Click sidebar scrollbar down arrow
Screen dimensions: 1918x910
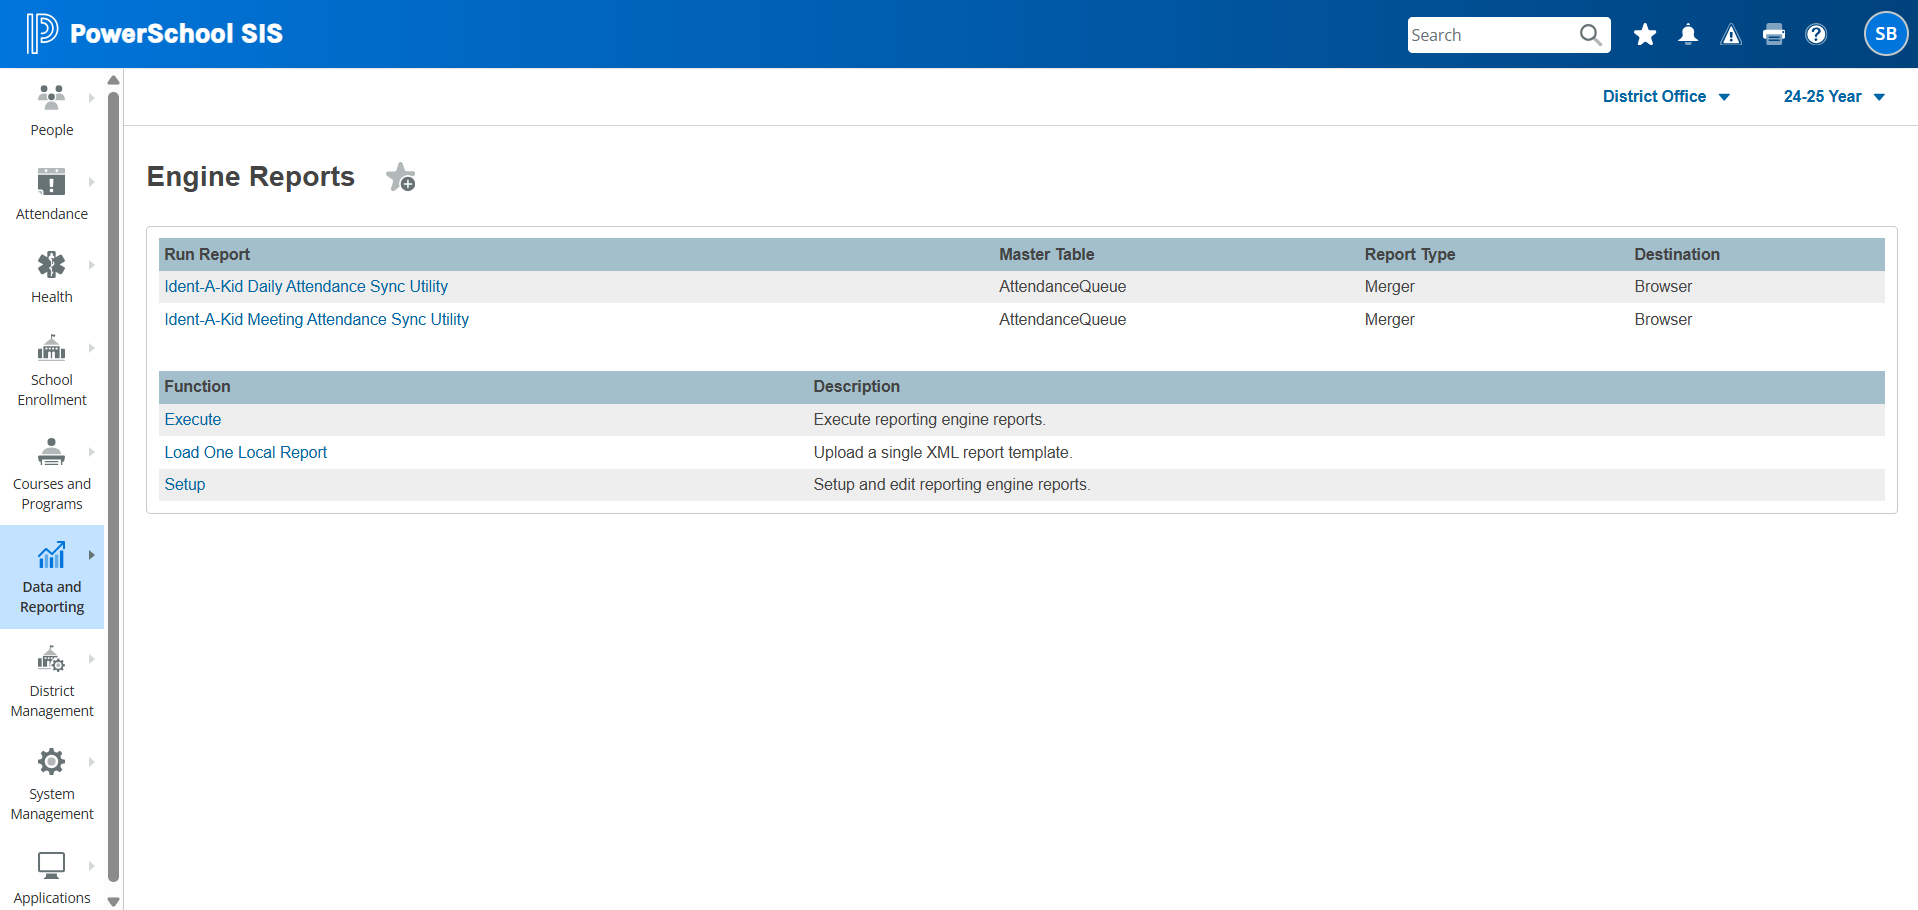point(113,901)
